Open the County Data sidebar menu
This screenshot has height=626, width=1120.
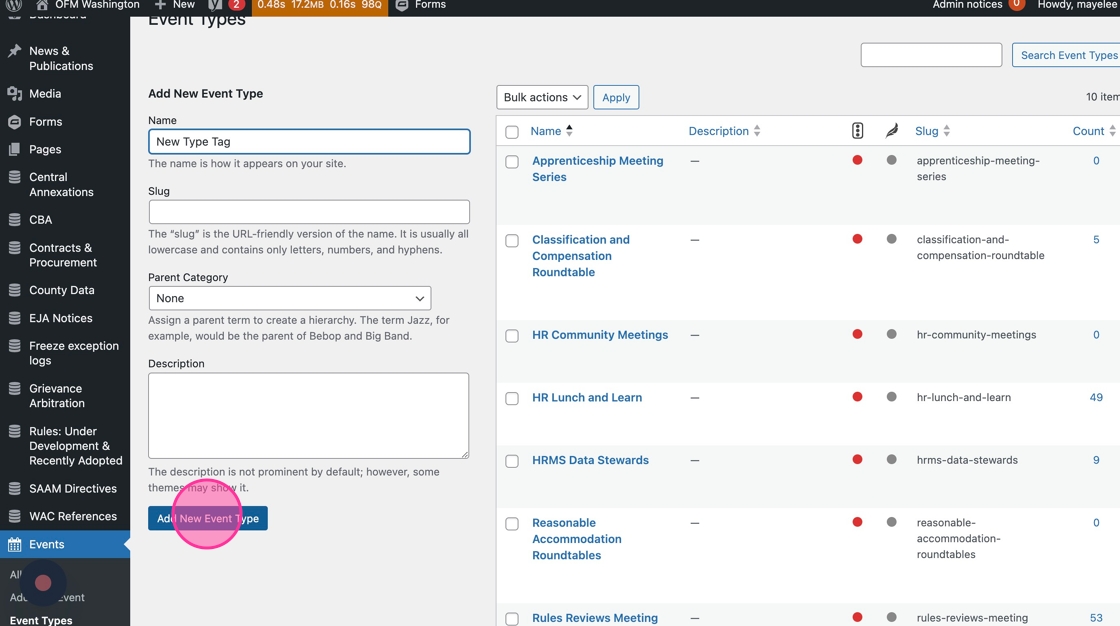(x=61, y=290)
